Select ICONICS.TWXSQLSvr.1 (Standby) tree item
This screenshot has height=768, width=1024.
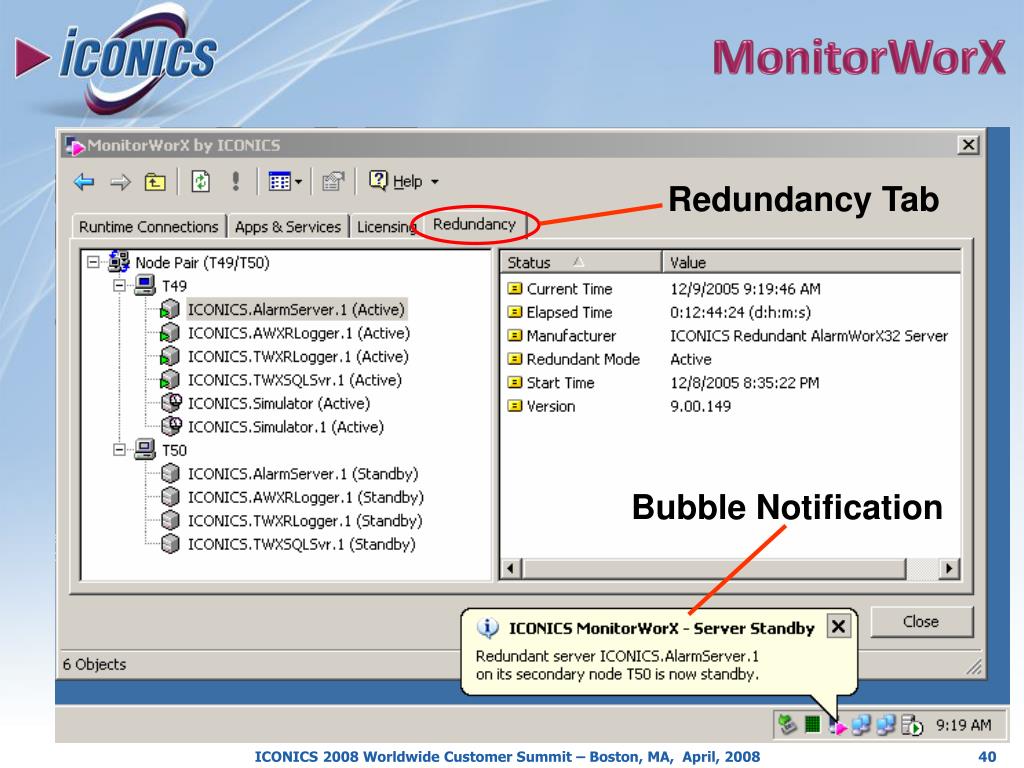[x=302, y=544]
